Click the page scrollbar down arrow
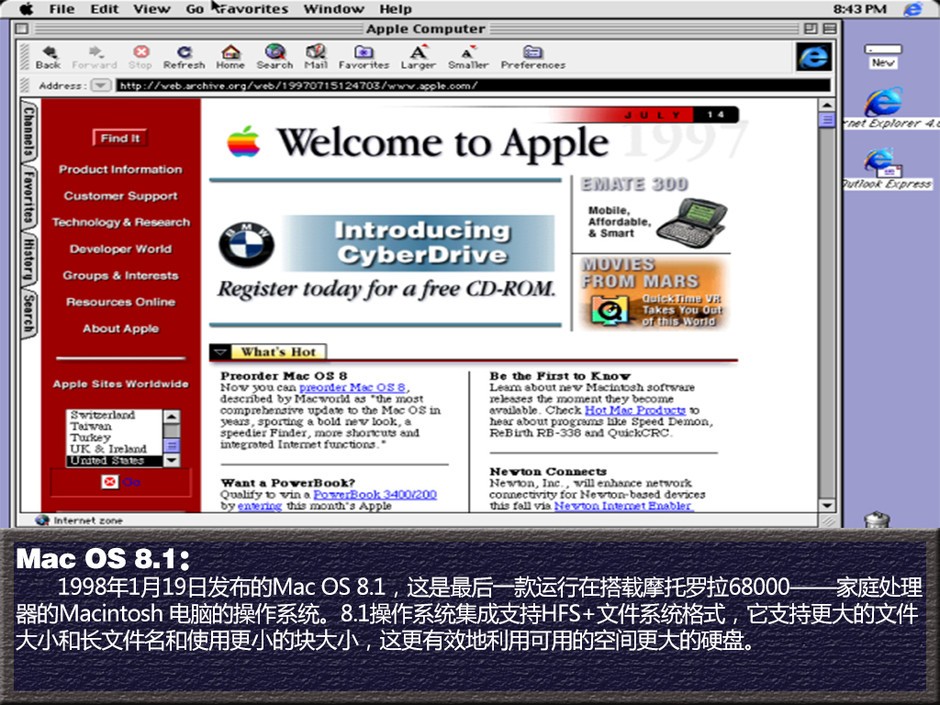Screen dimensions: 940x705 coord(827,505)
